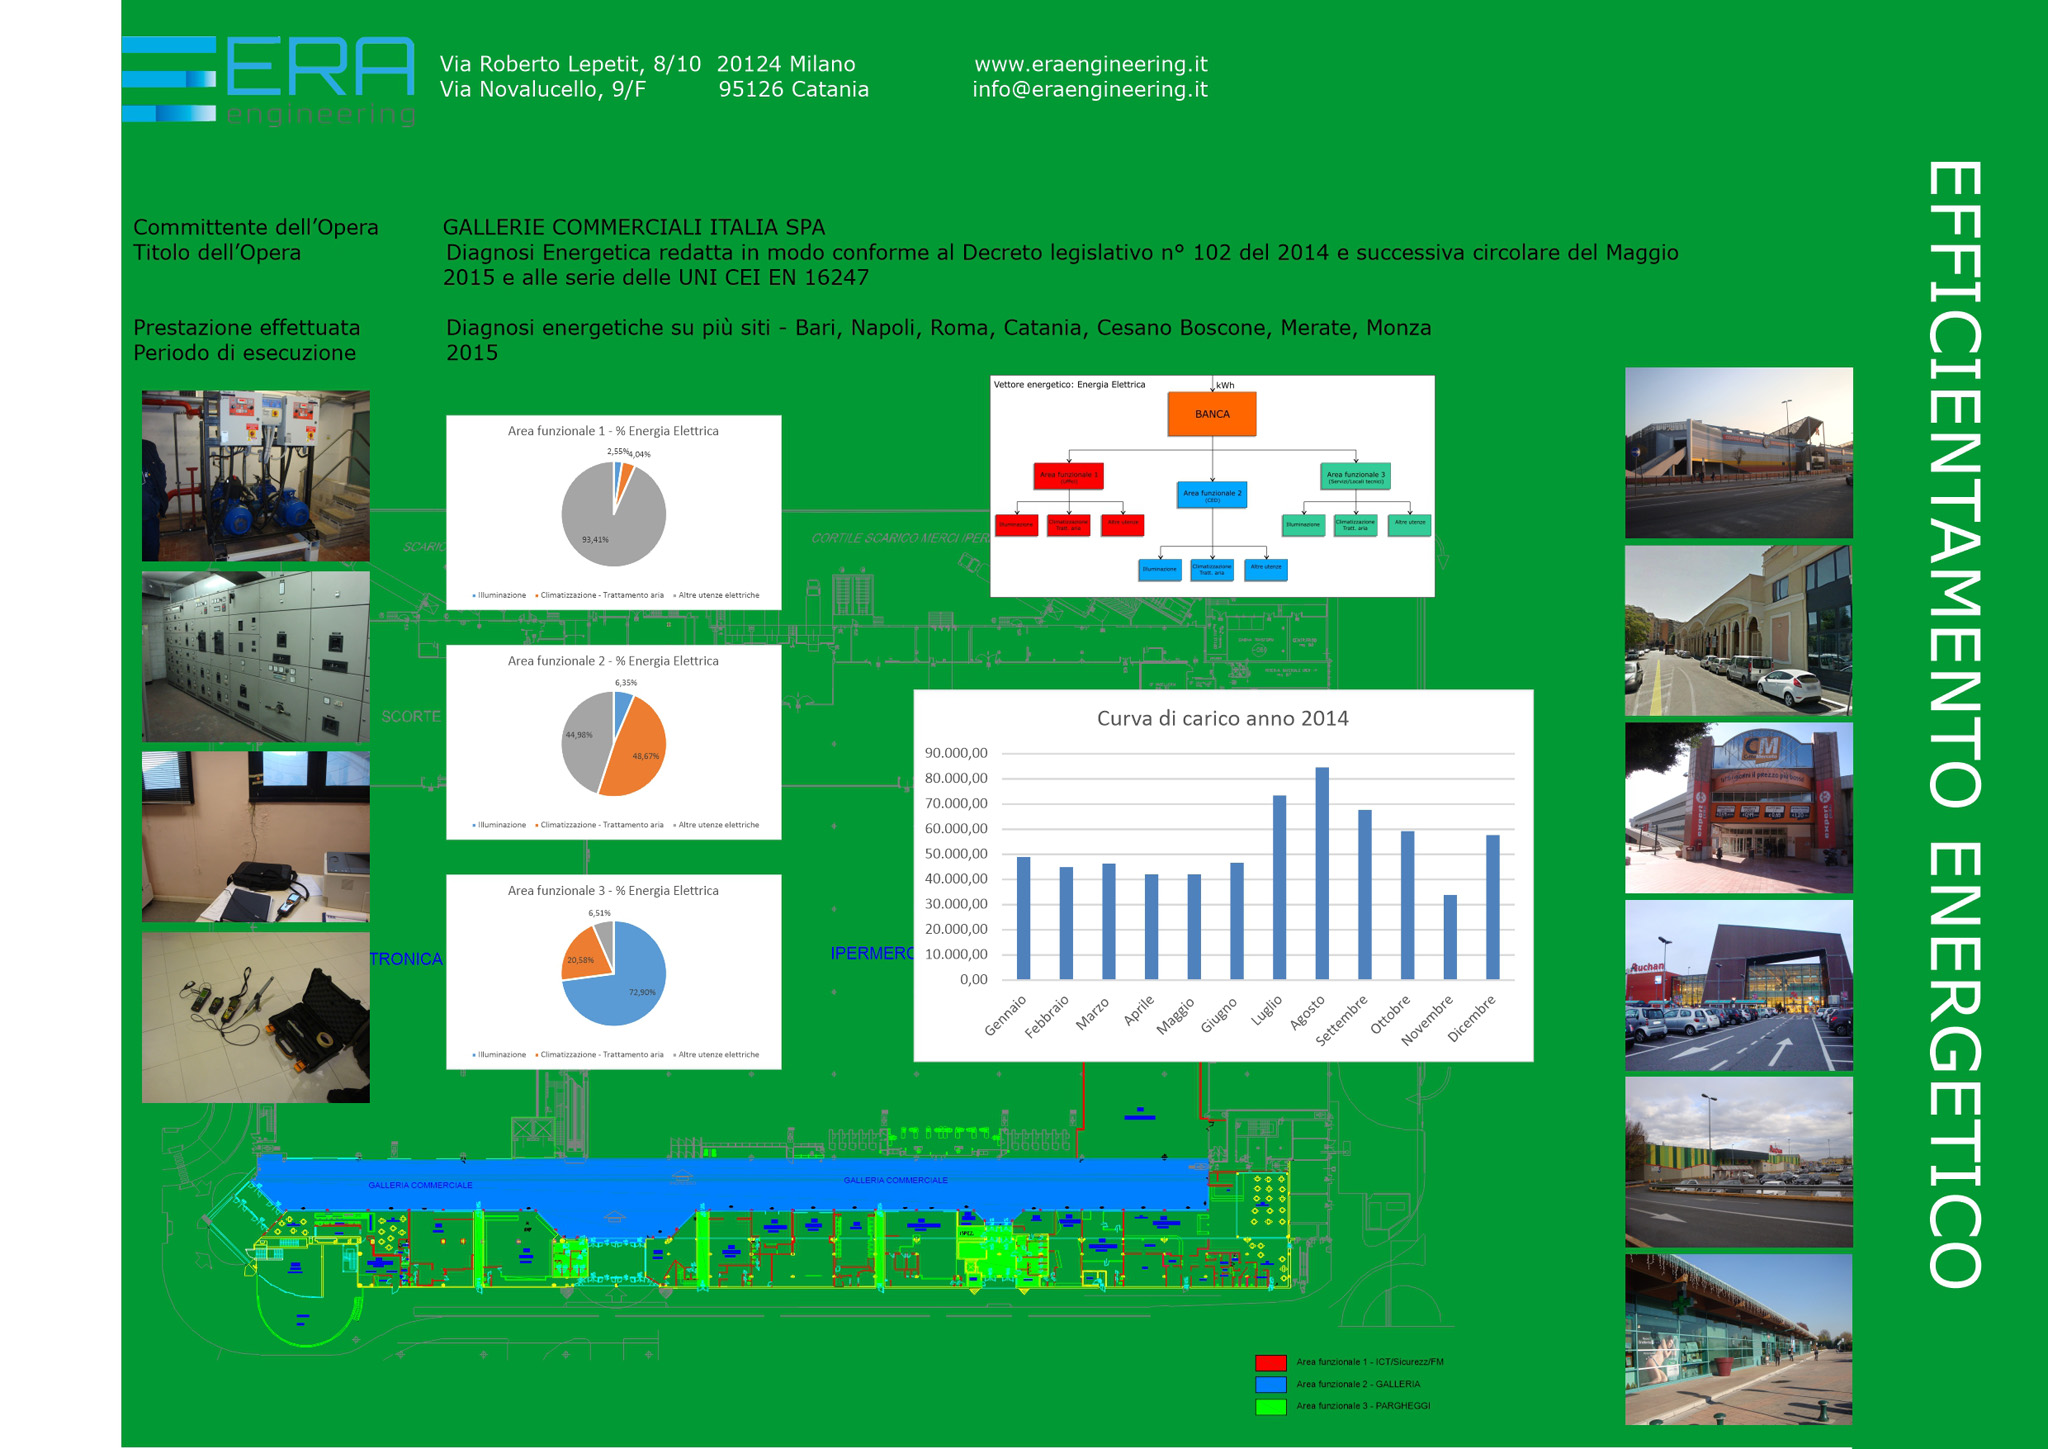Click the Curva di carico anno 2014 title
2048x1449 pixels.
click(x=1222, y=718)
